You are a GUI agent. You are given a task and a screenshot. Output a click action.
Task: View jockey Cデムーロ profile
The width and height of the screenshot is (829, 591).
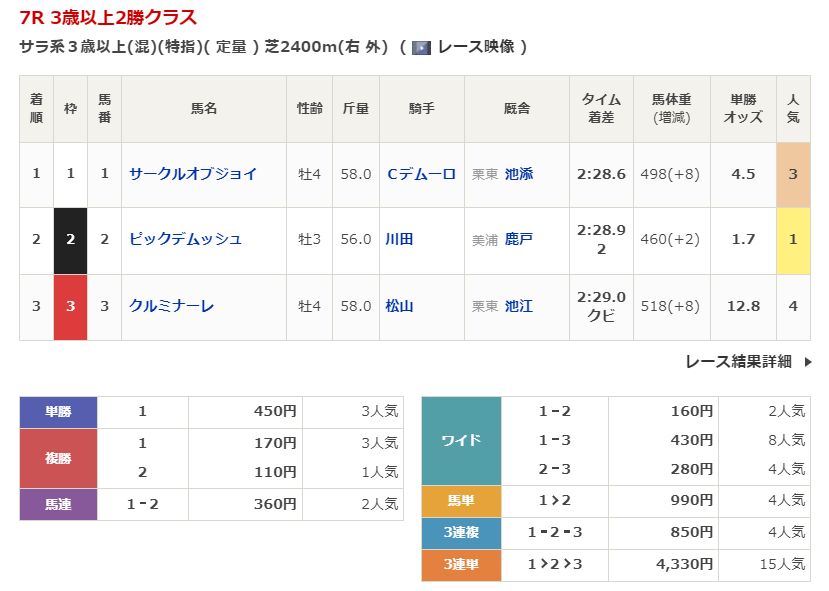[x=421, y=174]
